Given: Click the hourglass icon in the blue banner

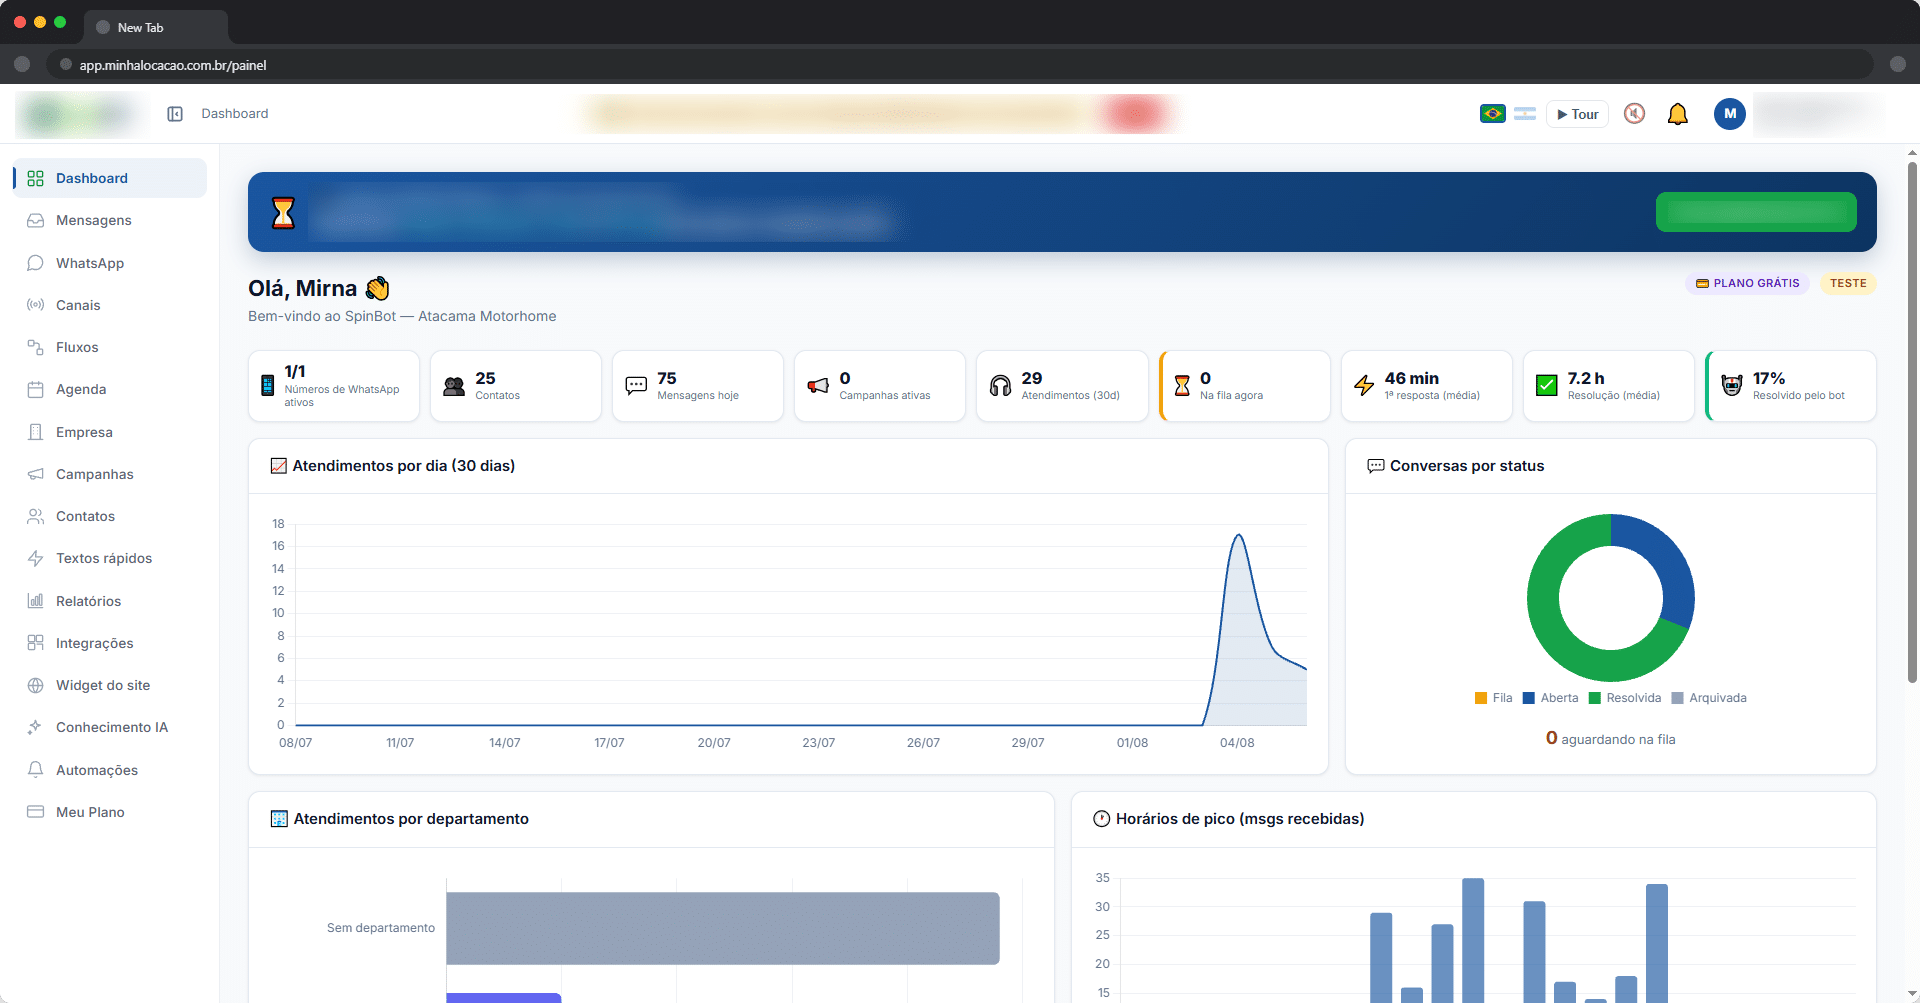Looking at the screenshot, I should (284, 212).
